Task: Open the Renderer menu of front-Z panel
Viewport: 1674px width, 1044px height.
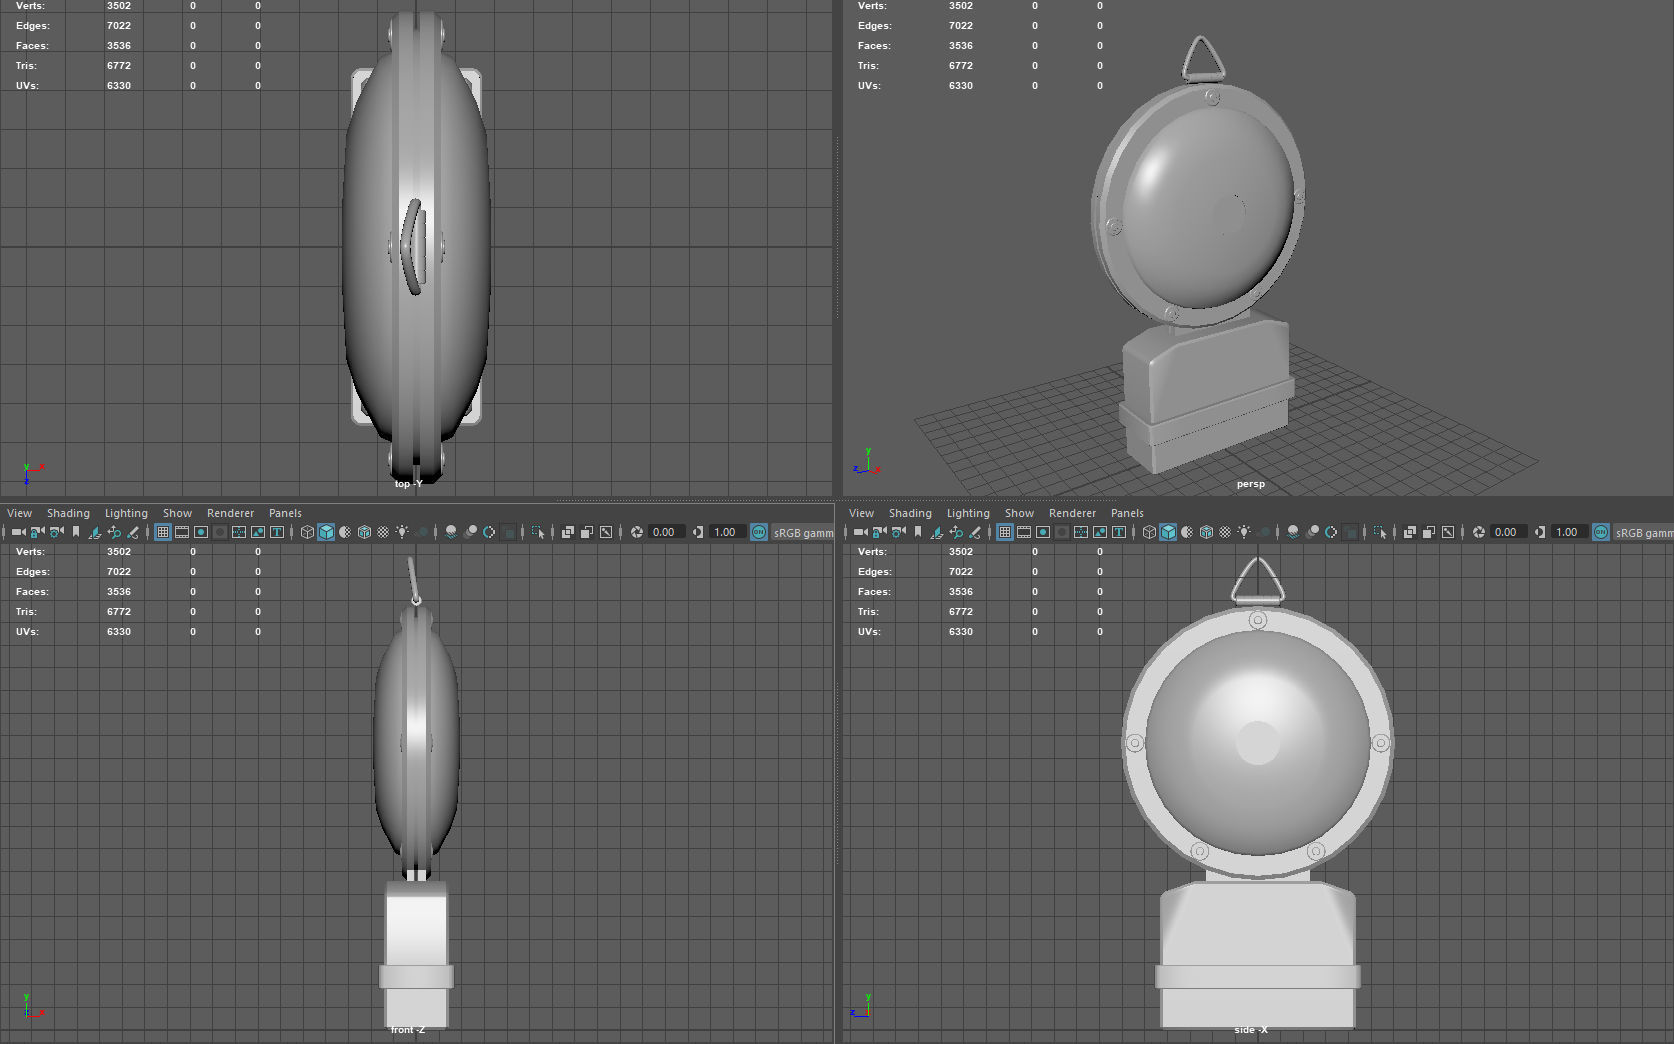Action: (x=230, y=513)
